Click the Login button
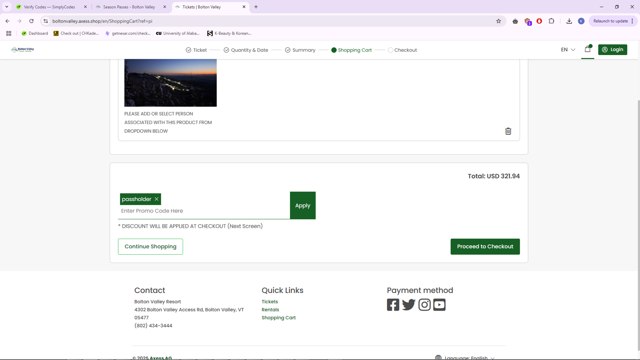 tap(613, 49)
